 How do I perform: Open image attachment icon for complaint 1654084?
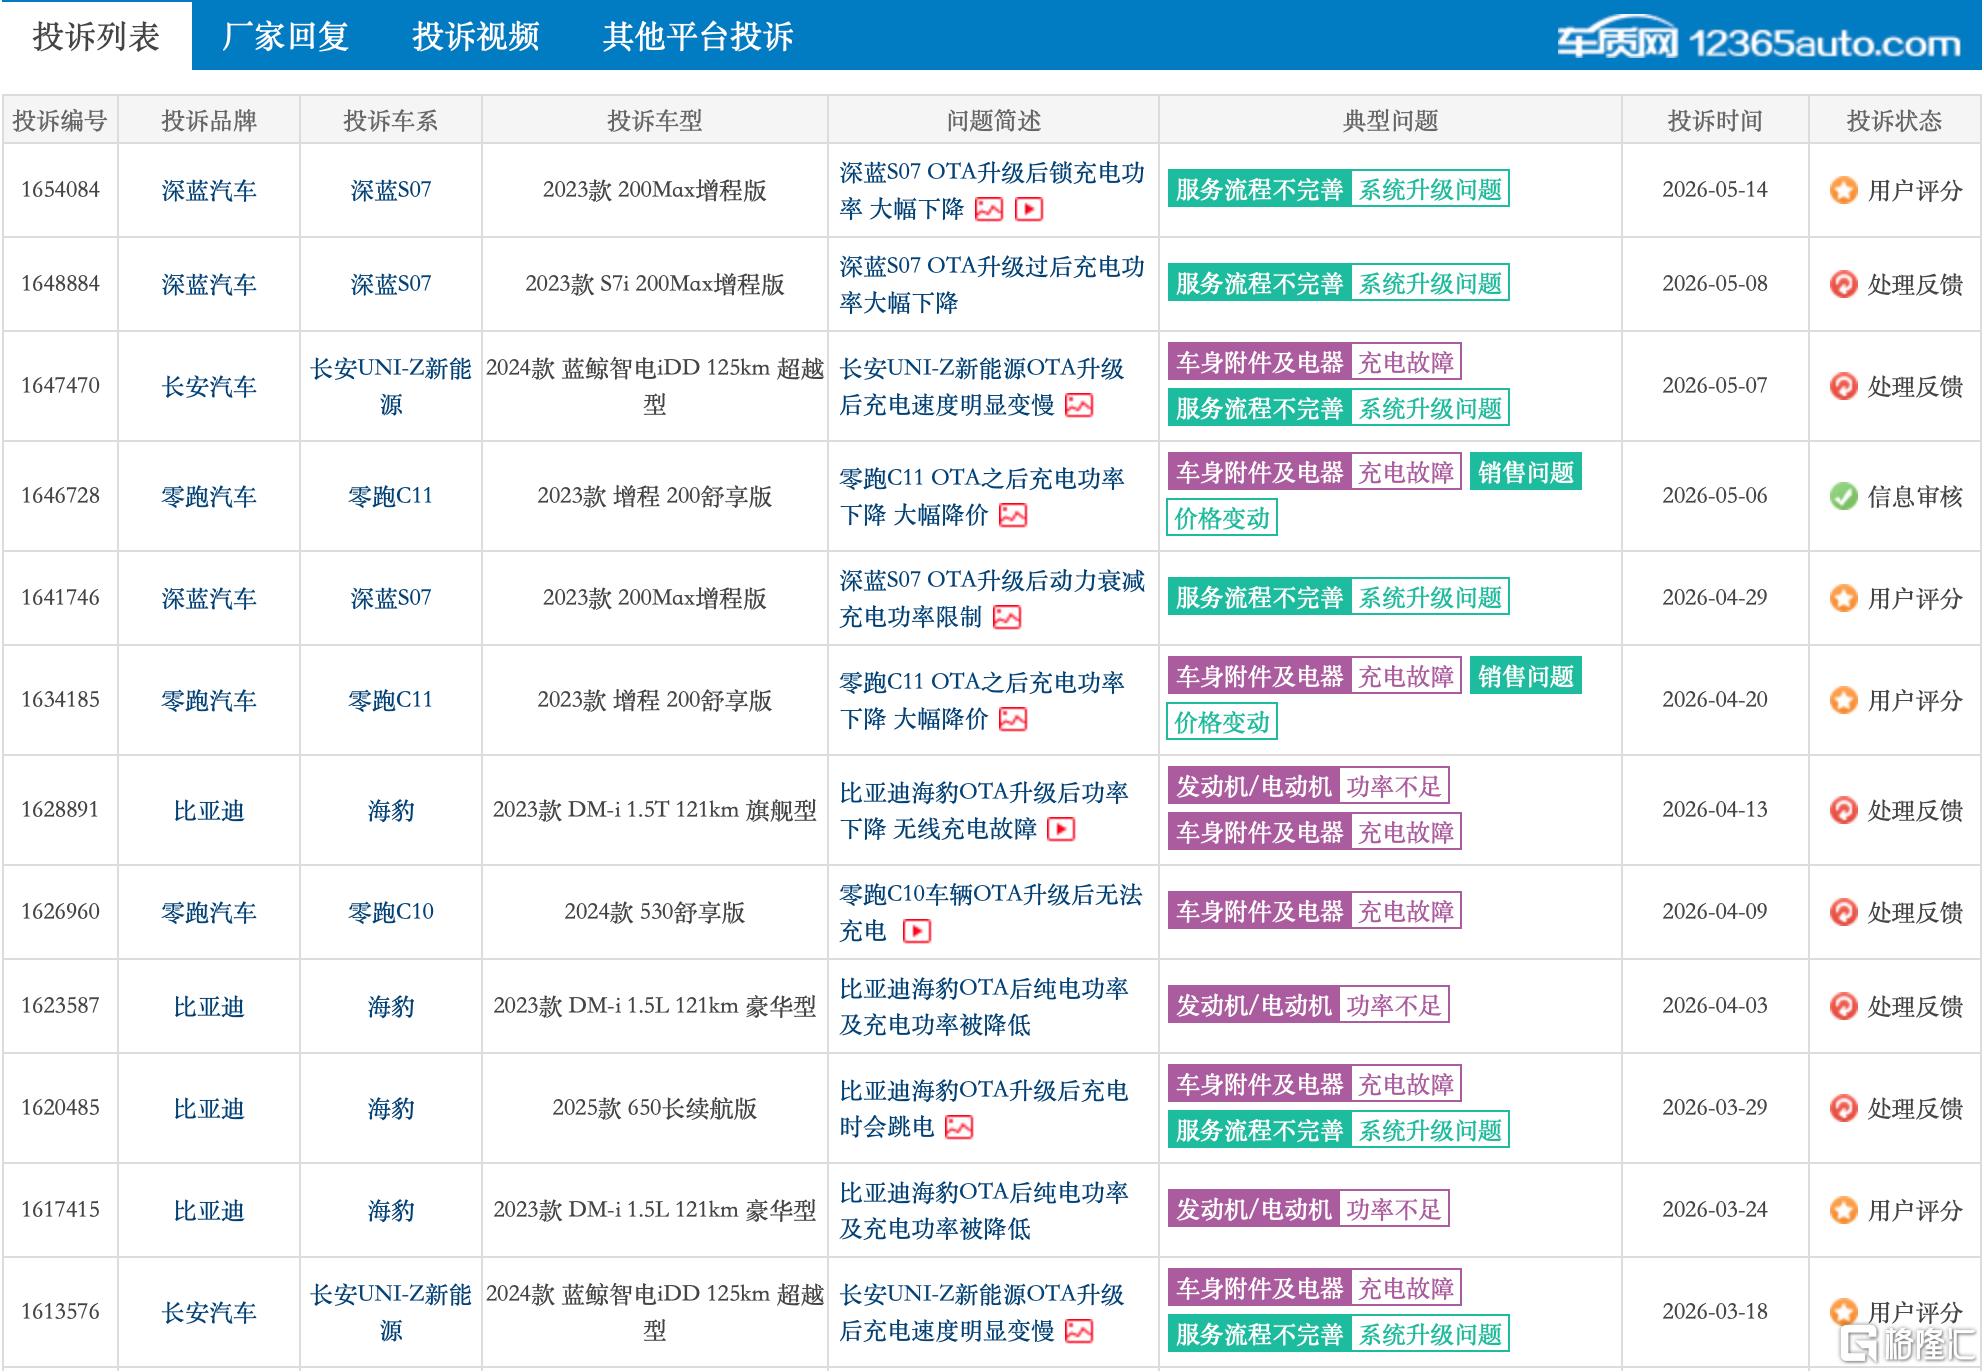pyautogui.click(x=989, y=209)
